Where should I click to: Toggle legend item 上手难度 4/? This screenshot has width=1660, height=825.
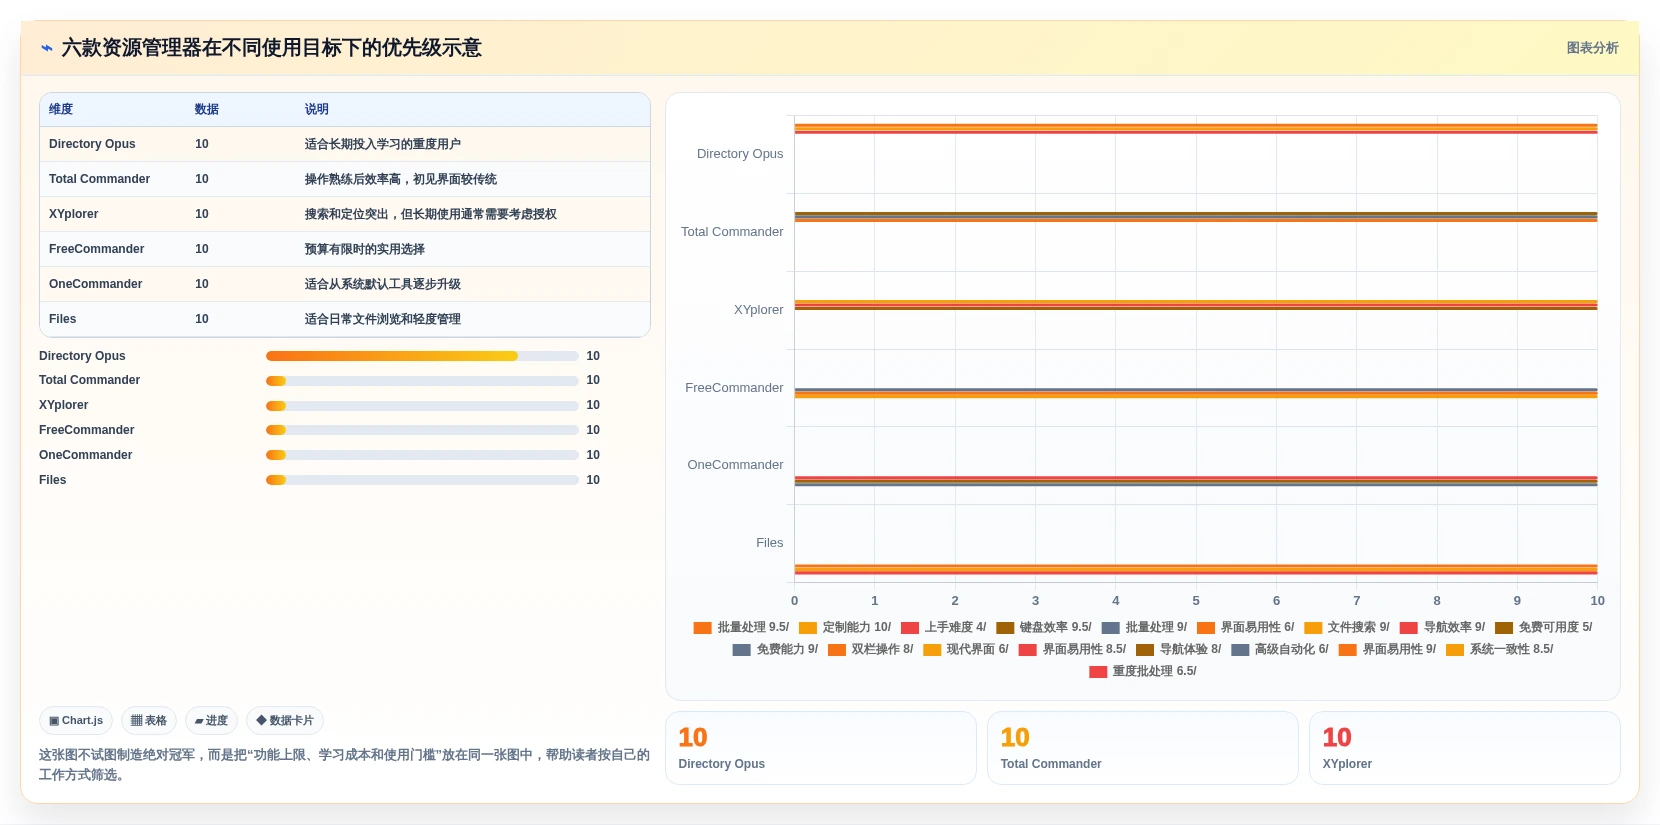(x=943, y=627)
